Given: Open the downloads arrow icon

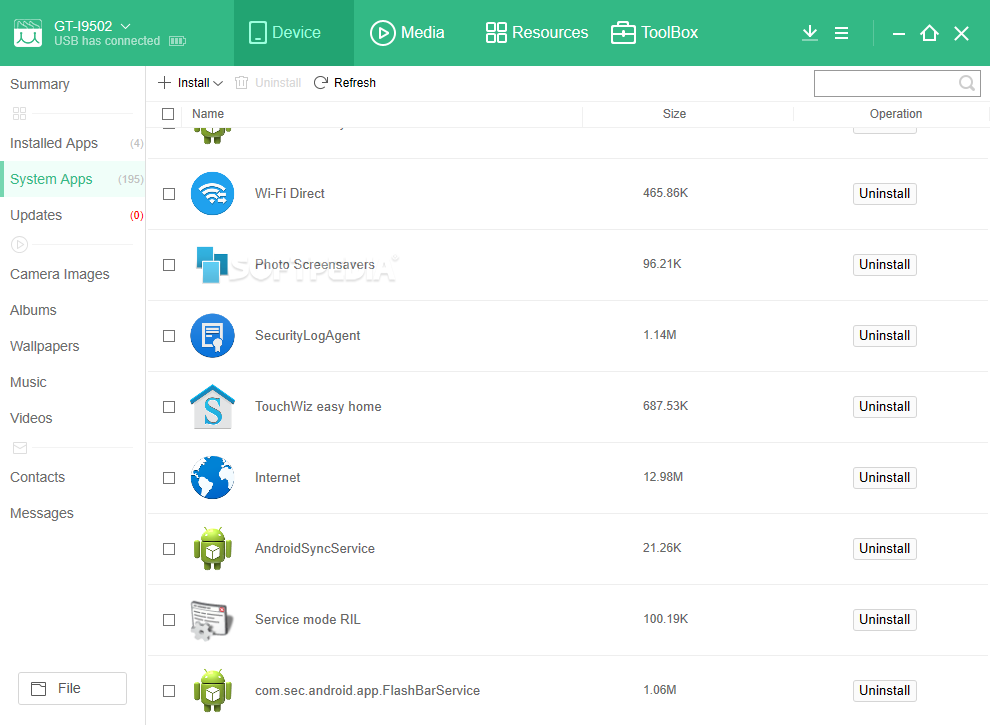Looking at the screenshot, I should (809, 33).
